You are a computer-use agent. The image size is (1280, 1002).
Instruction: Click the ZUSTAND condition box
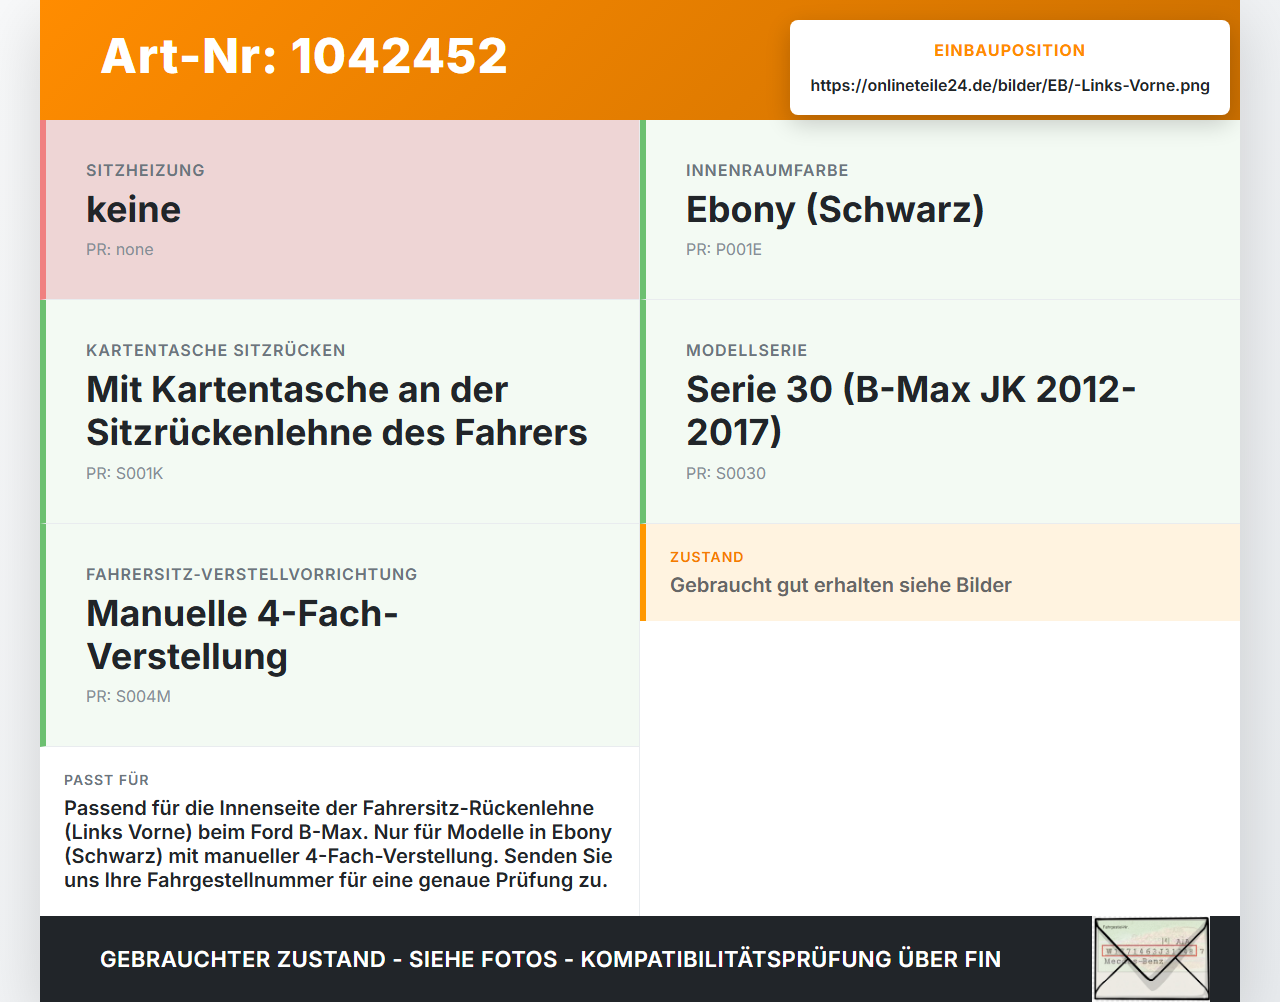940,572
